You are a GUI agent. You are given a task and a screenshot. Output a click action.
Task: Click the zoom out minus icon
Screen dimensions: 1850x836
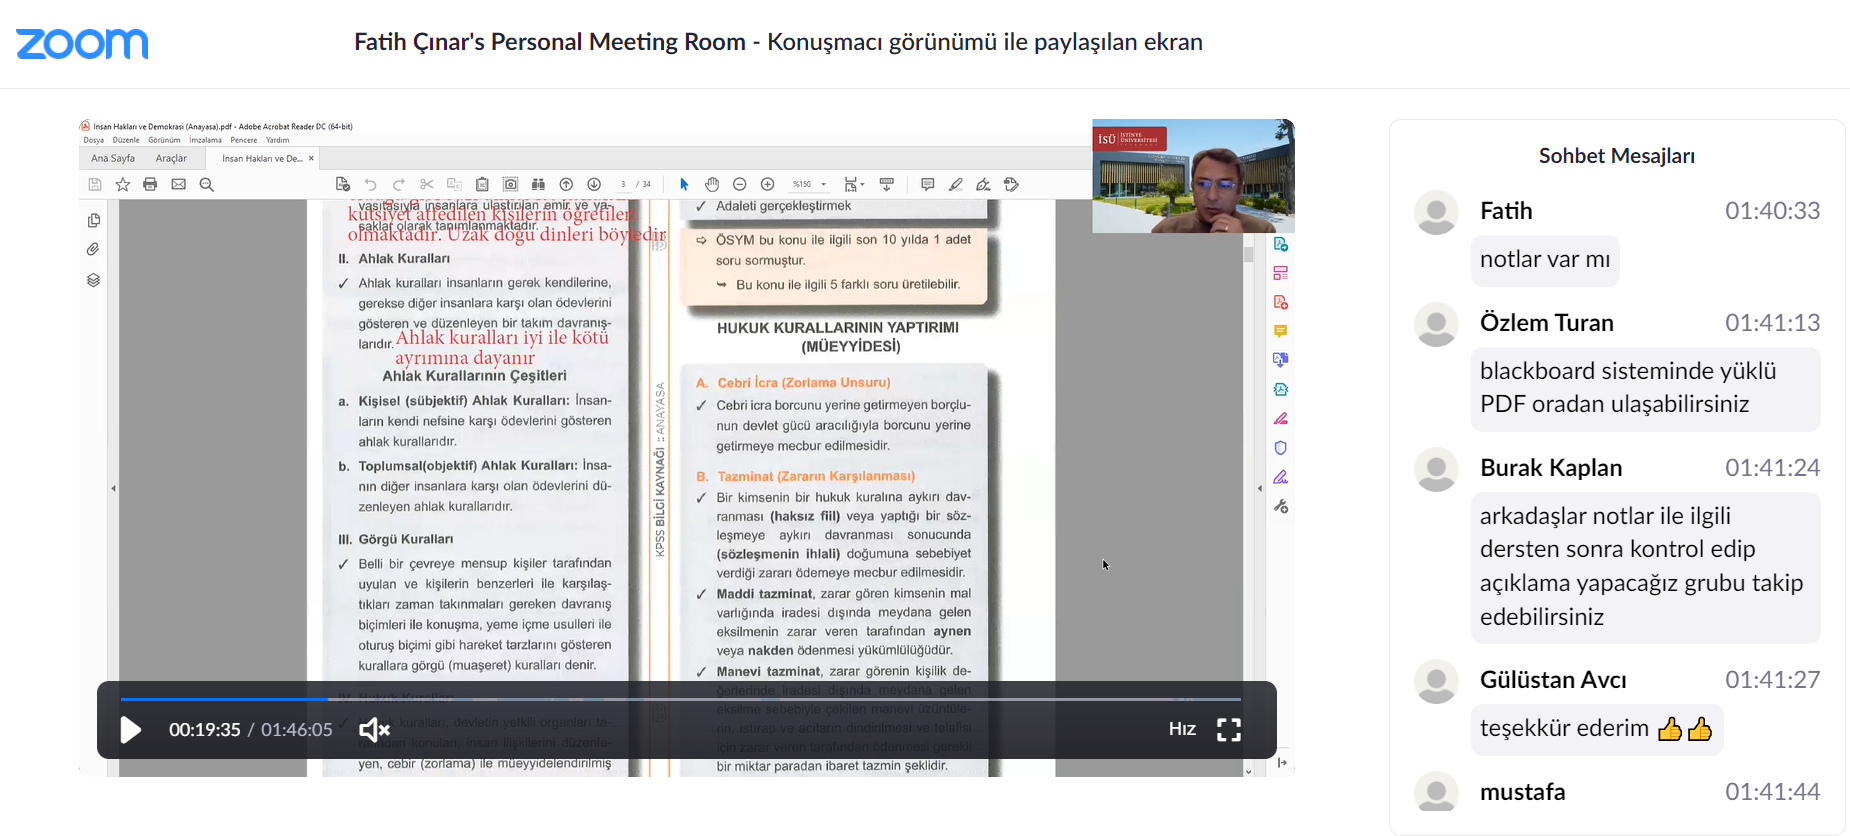[x=740, y=185]
